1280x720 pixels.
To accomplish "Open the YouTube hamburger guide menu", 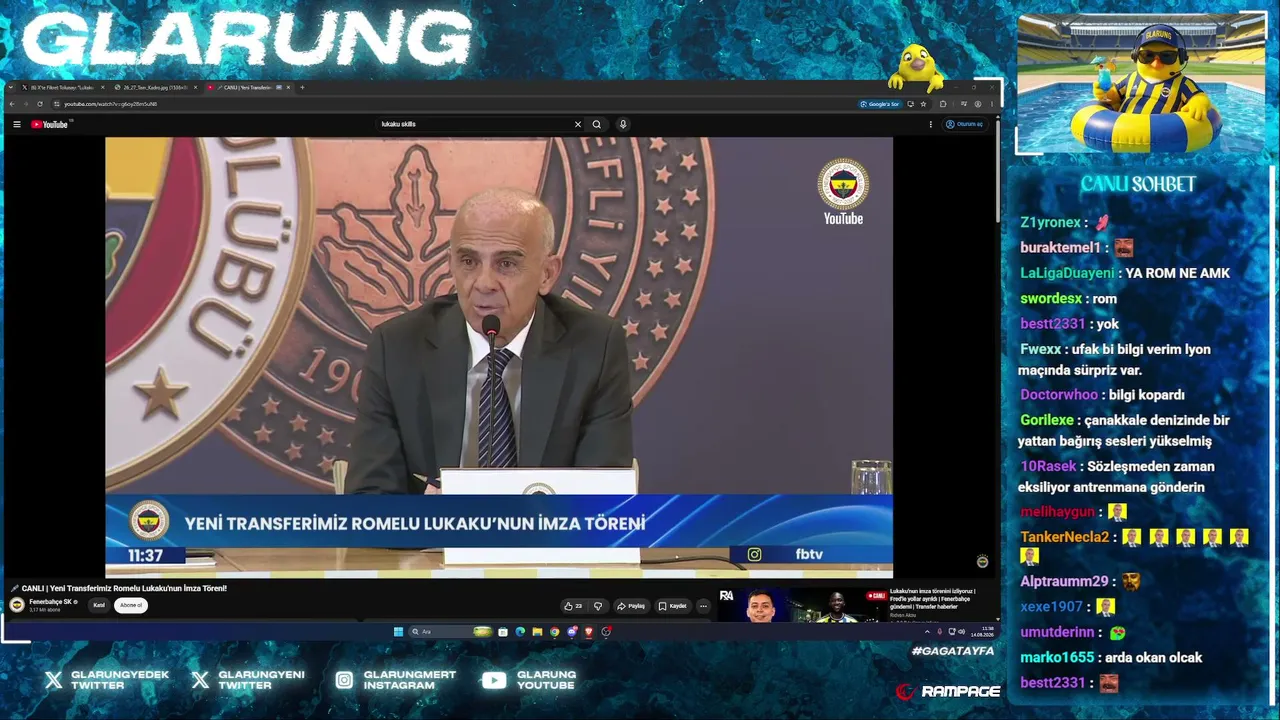I will point(17,124).
